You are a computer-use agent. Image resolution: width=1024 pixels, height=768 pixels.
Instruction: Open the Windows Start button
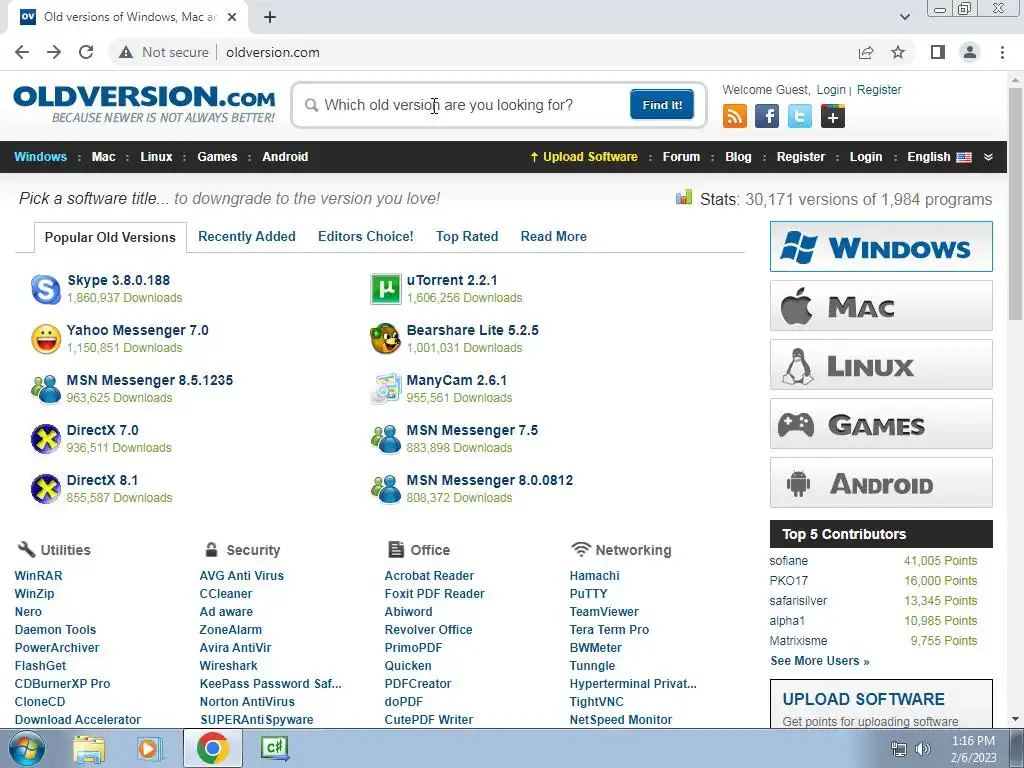click(27, 748)
